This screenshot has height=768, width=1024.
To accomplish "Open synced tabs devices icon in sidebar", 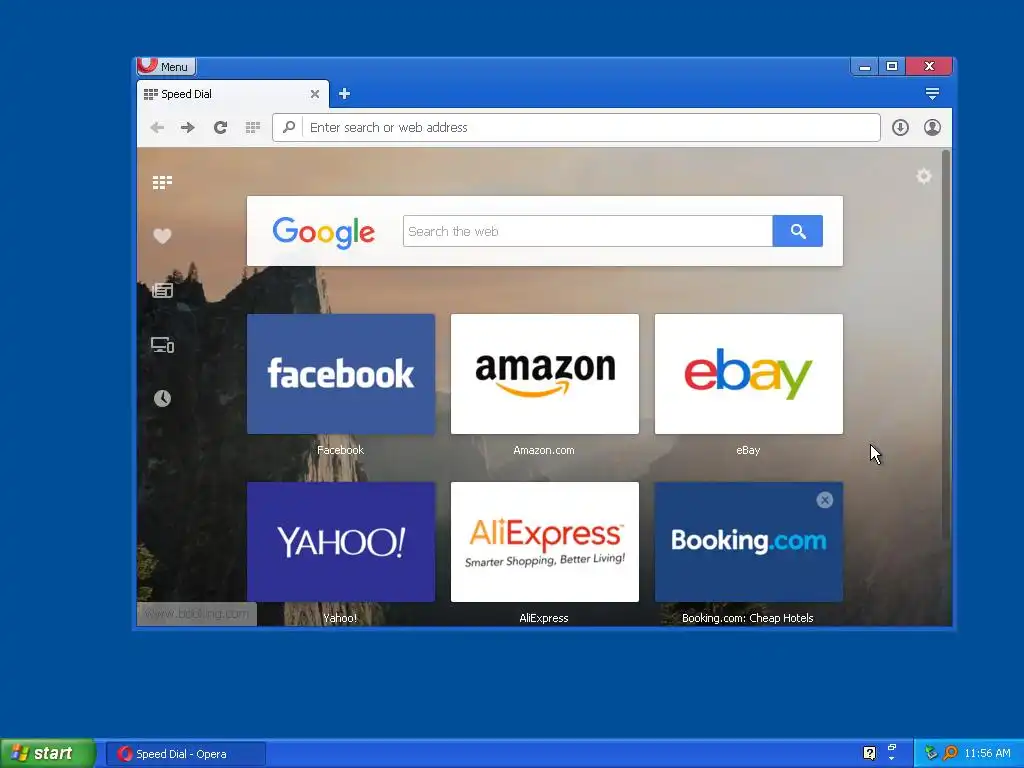I will point(162,345).
